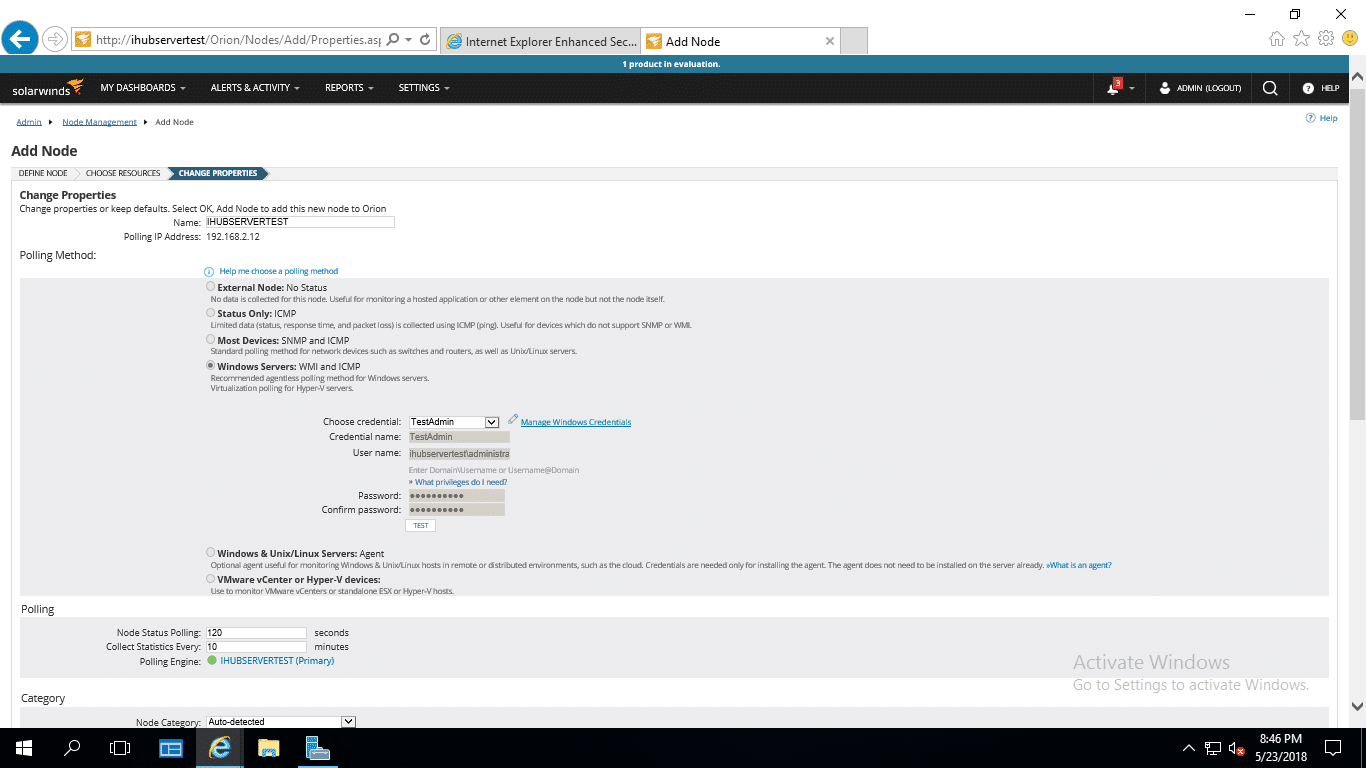Click Change Properties wizard step
Viewport: 1366px width, 768px height.
pos(218,173)
